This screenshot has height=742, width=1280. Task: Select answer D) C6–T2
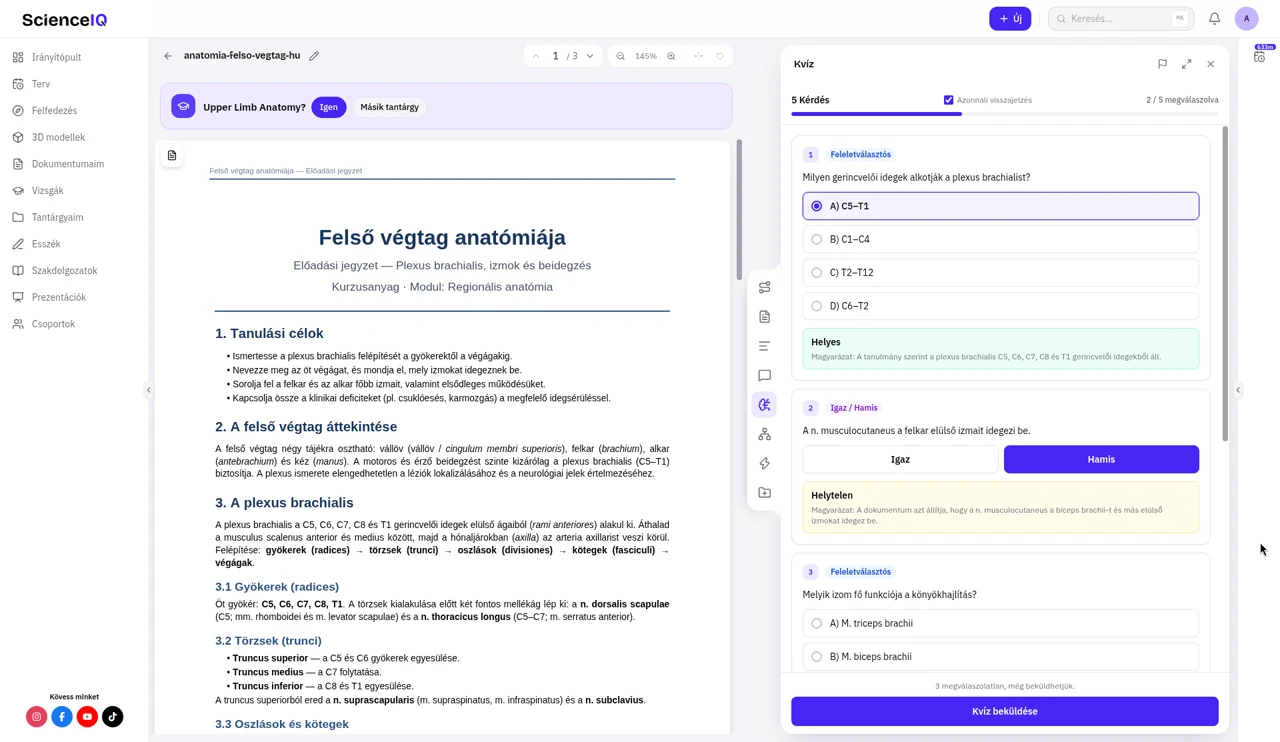click(1000, 306)
